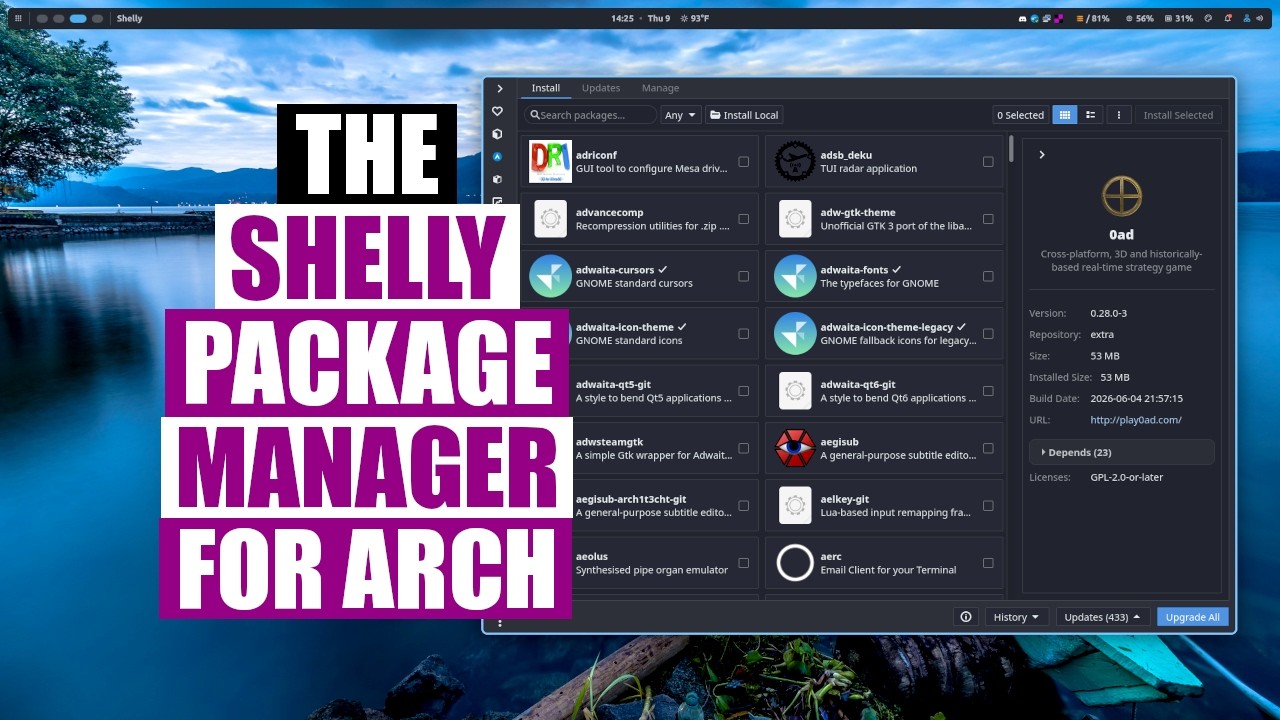Switch to the highlighted workspace indicator
1280x720 pixels.
(78, 18)
